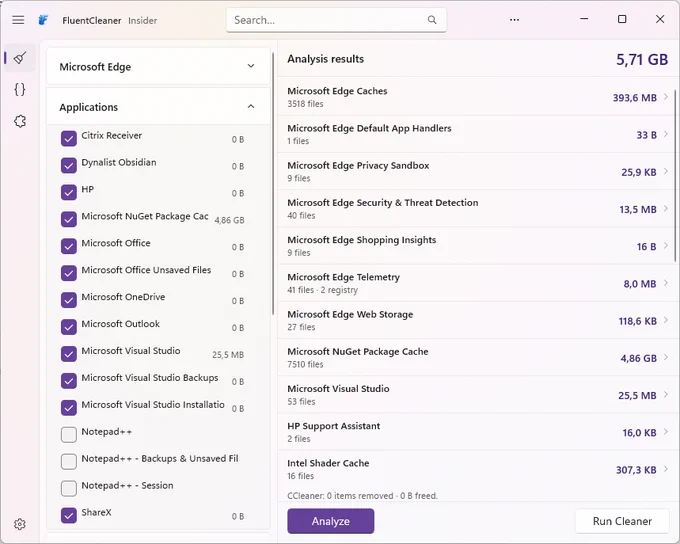
Task: Click the 'CCleaner: 0 items removed' status
Action: click(x=362, y=496)
